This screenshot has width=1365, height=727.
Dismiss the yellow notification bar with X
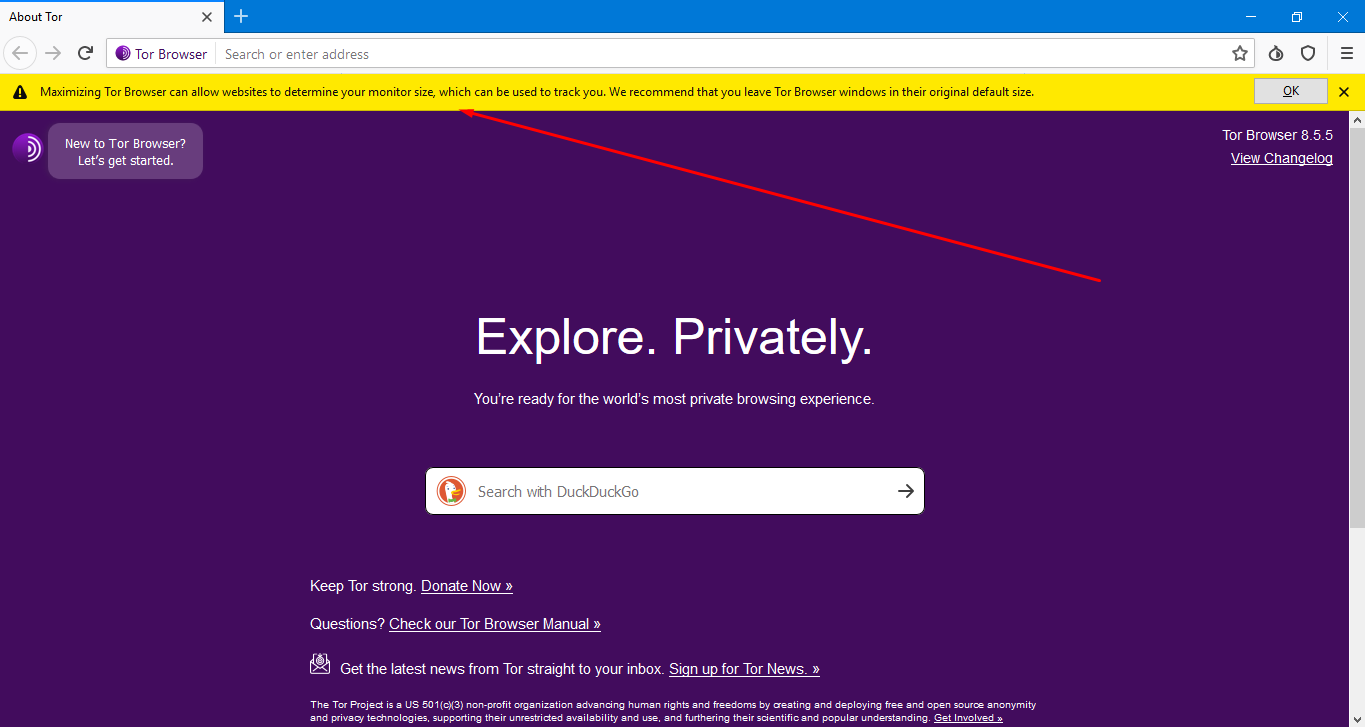[x=1344, y=92]
